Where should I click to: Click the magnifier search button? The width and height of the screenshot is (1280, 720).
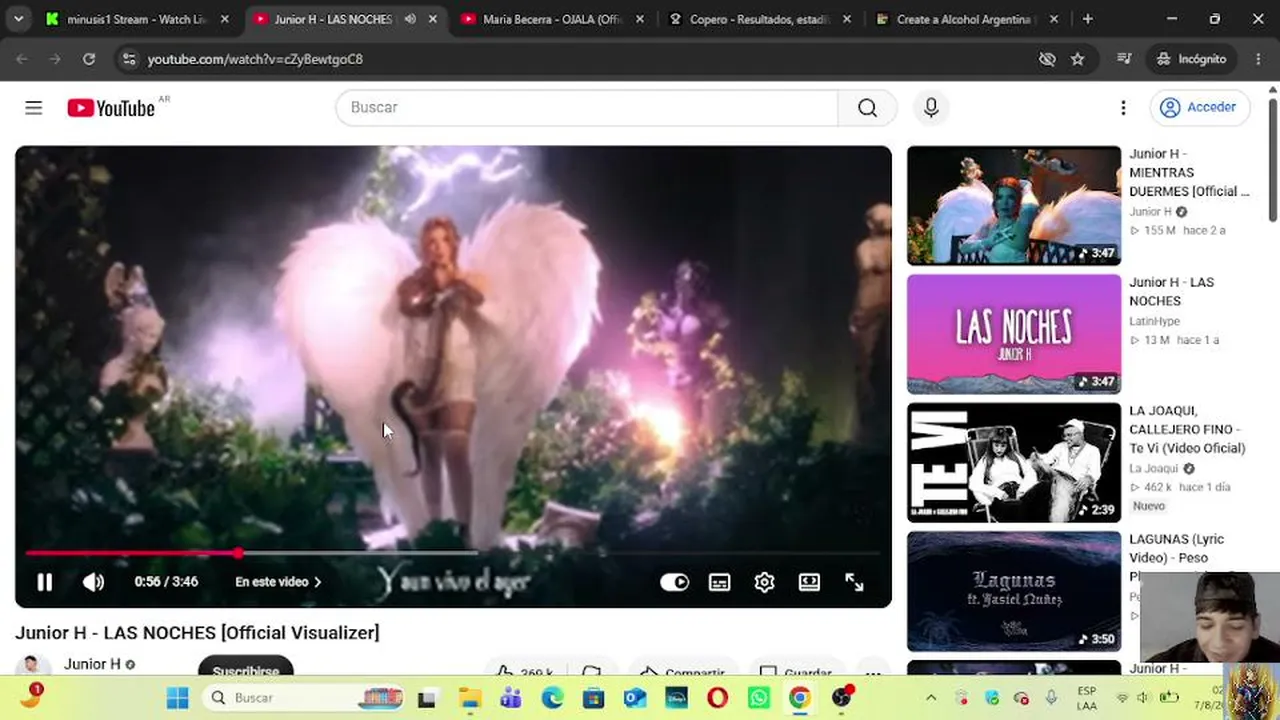[867, 108]
